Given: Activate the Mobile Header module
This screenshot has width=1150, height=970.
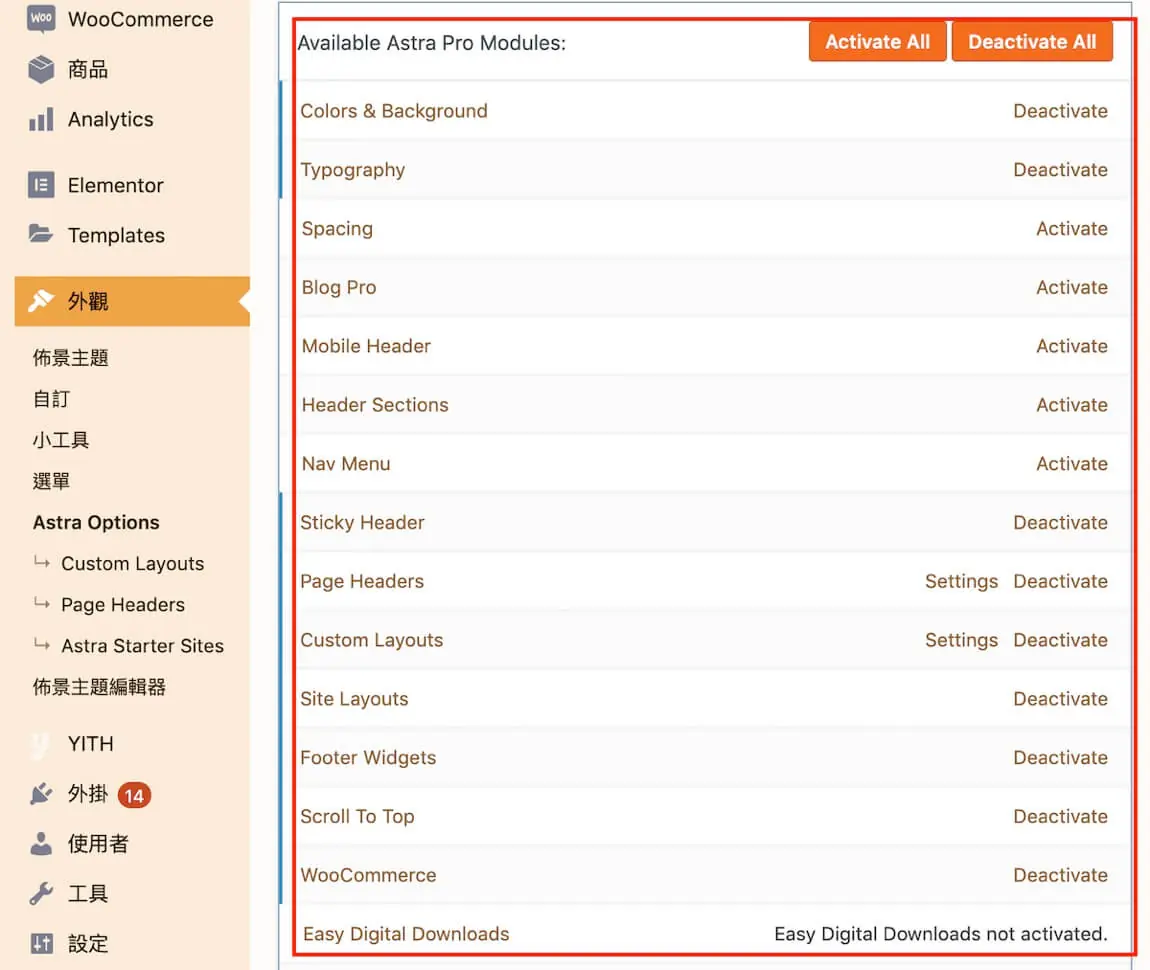Looking at the screenshot, I should pyautogui.click(x=1072, y=345).
